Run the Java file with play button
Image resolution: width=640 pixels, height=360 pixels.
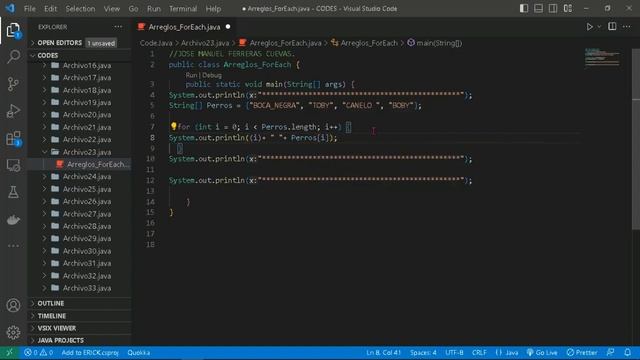pyautogui.click(x=589, y=27)
